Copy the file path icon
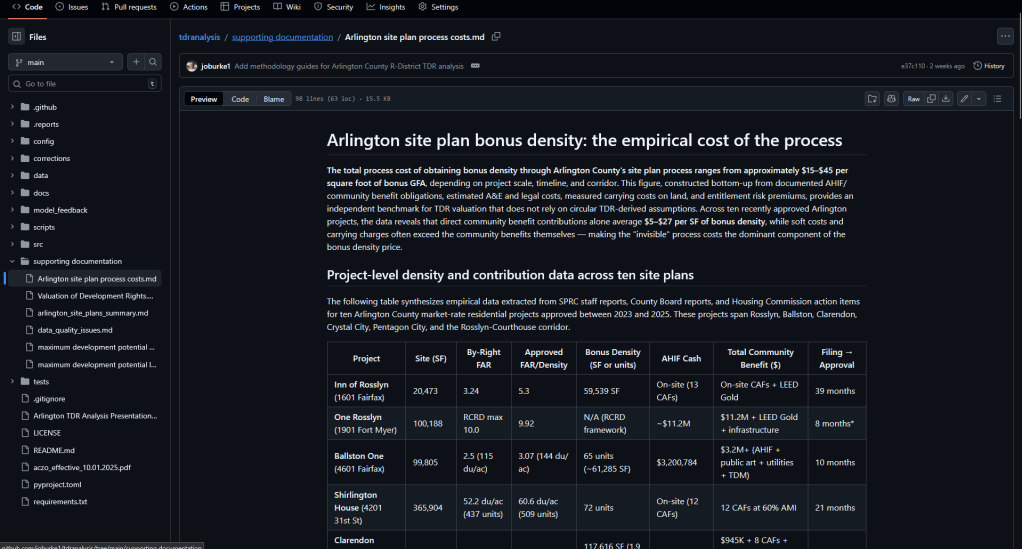The image size is (1022, 549). [496, 37]
